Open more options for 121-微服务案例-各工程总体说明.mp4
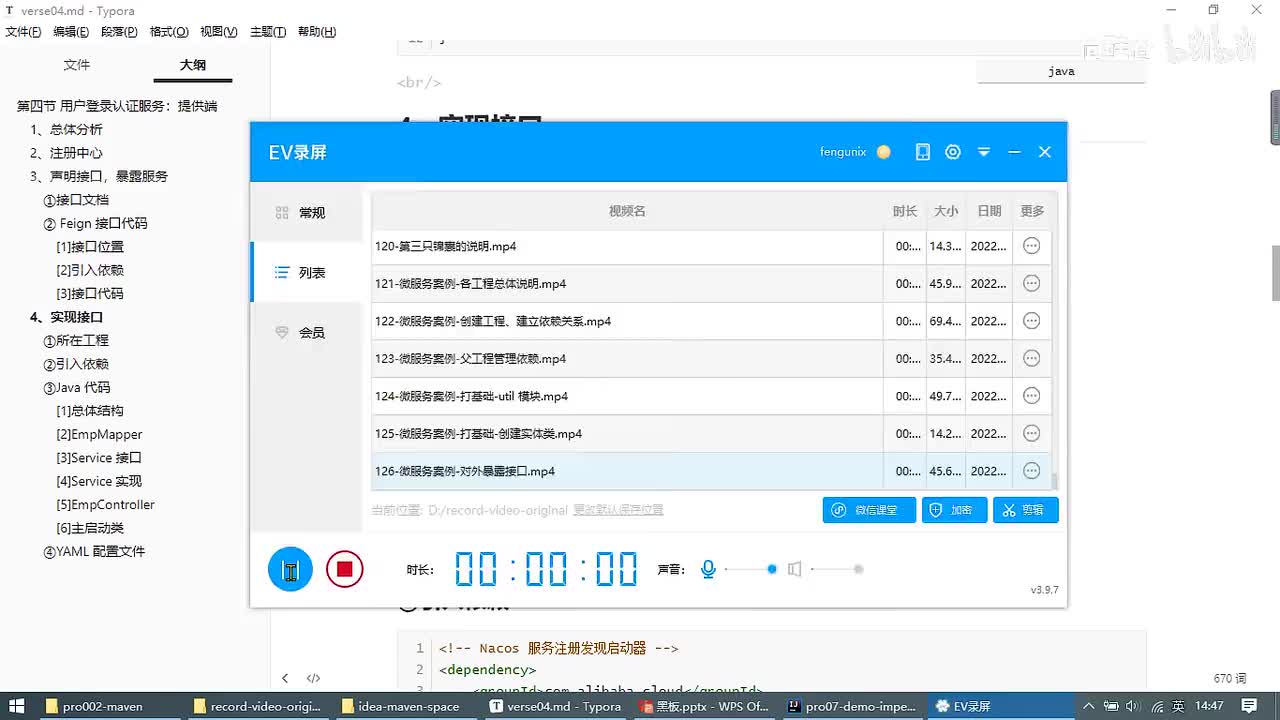The width and height of the screenshot is (1280, 720). [x=1032, y=283]
